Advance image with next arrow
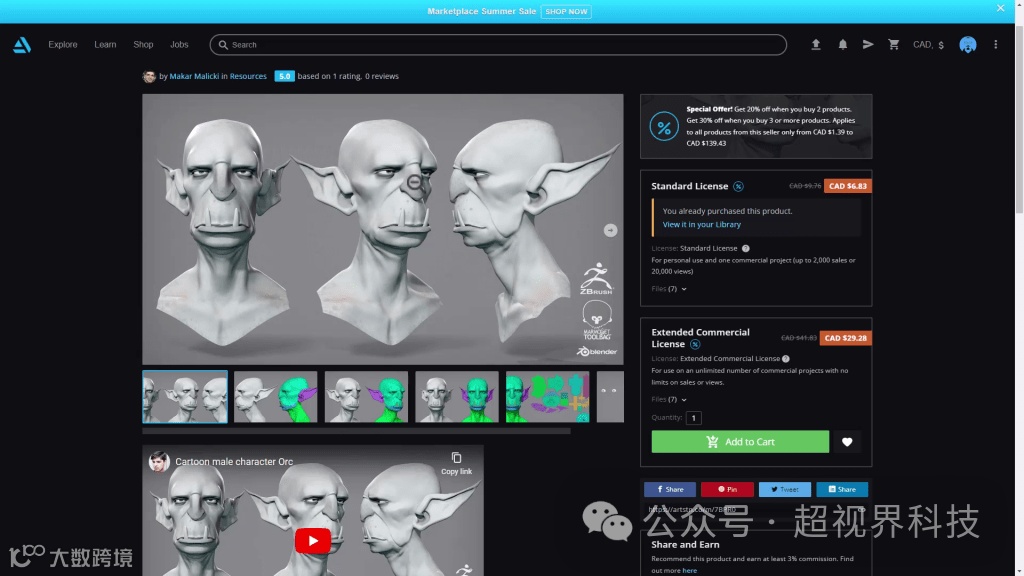This screenshot has height=576, width=1024. (x=610, y=230)
